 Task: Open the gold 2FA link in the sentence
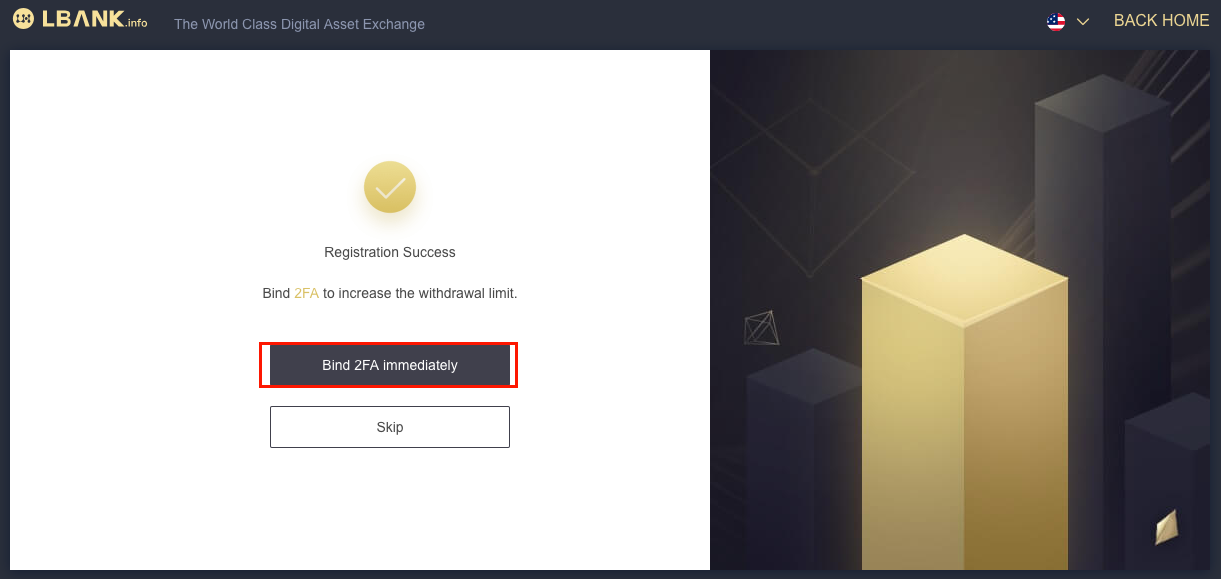(306, 294)
